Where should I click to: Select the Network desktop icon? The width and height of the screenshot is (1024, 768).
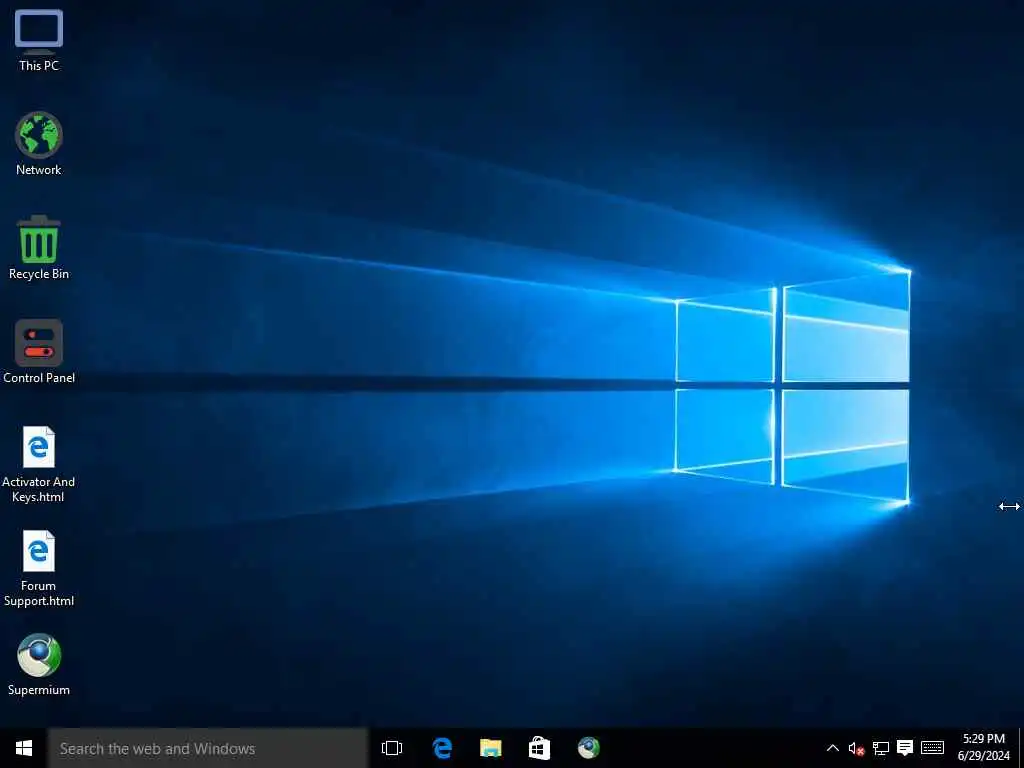39,144
